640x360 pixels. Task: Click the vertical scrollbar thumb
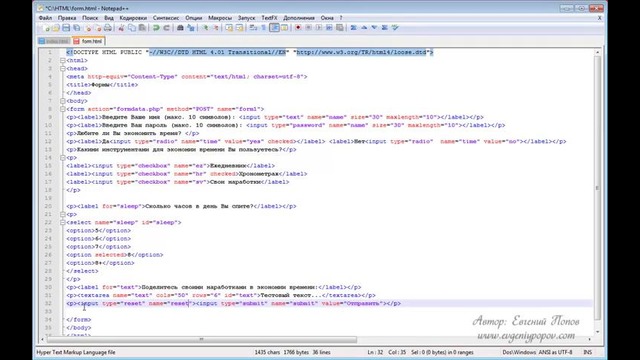pyautogui.click(x=597, y=188)
